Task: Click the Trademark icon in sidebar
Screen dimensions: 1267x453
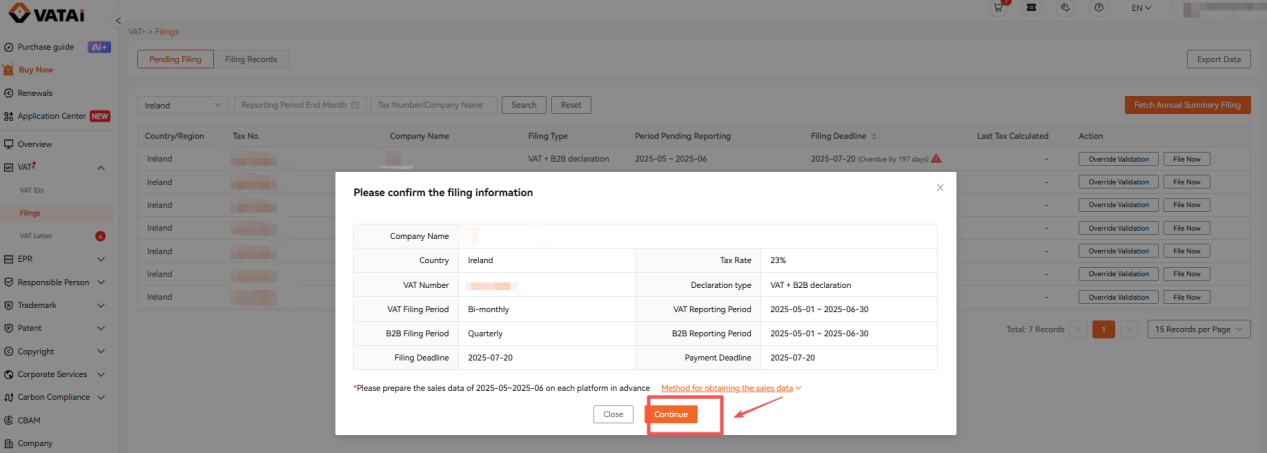Action: tap(9, 305)
